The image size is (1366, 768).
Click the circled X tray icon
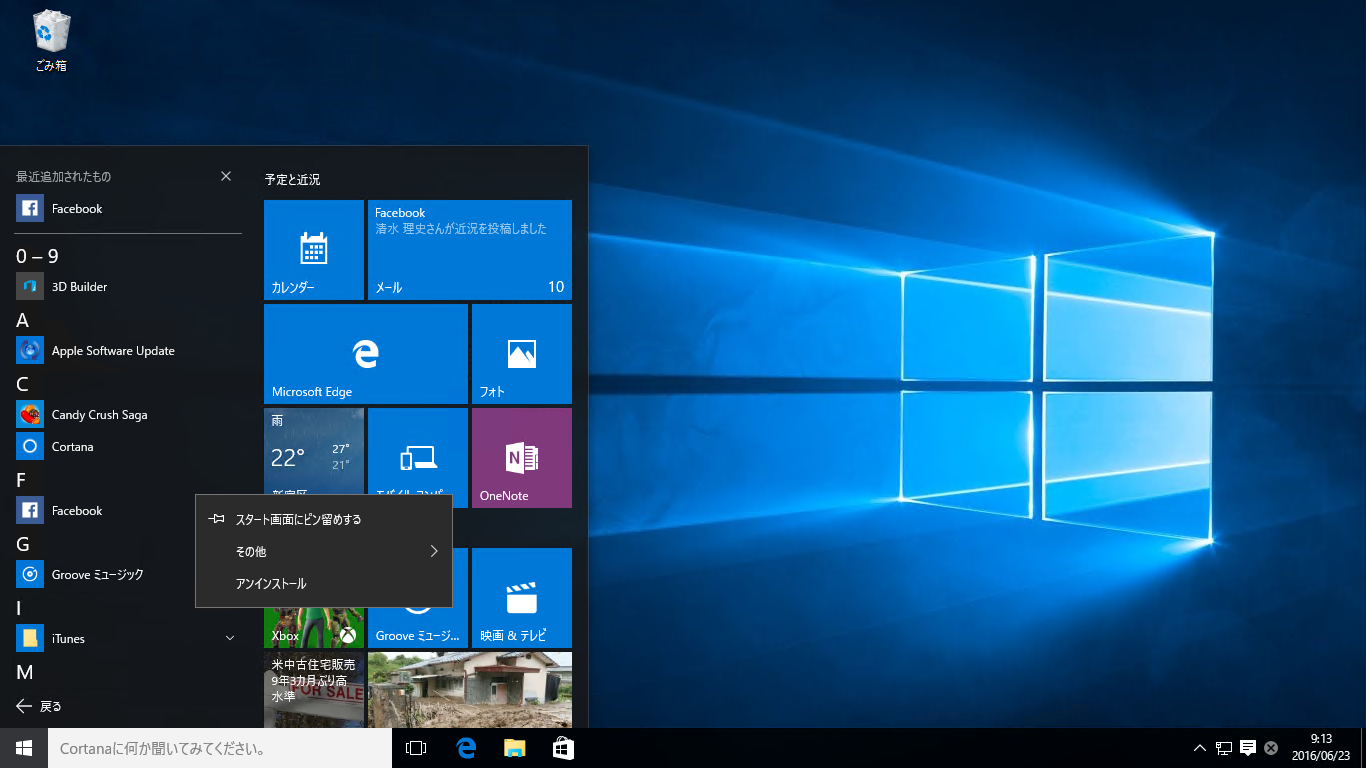click(x=1271, y=748)
